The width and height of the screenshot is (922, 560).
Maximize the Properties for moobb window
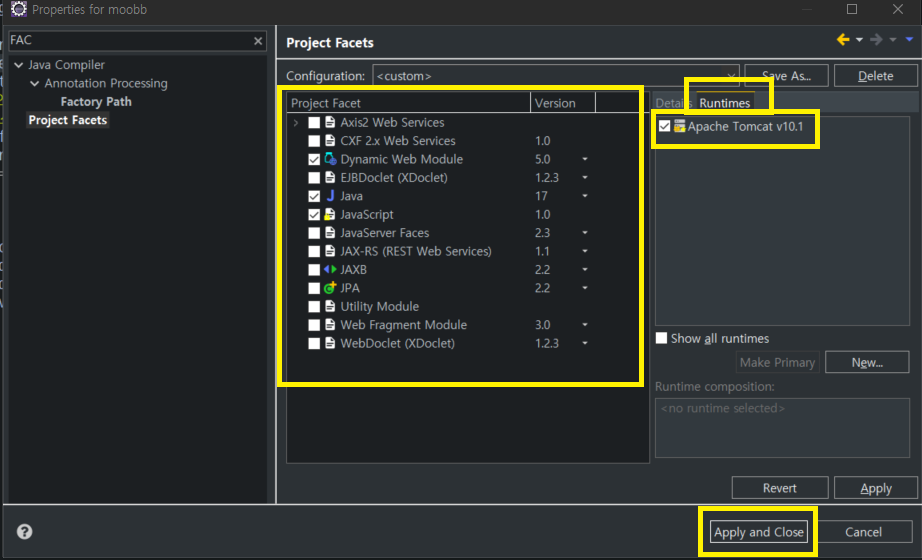[851, 9]
